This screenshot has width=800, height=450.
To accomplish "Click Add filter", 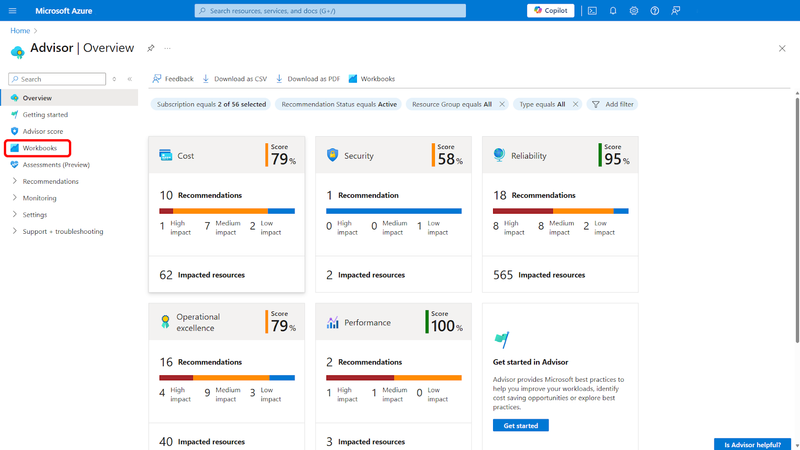I will click(x=613, y=104).
